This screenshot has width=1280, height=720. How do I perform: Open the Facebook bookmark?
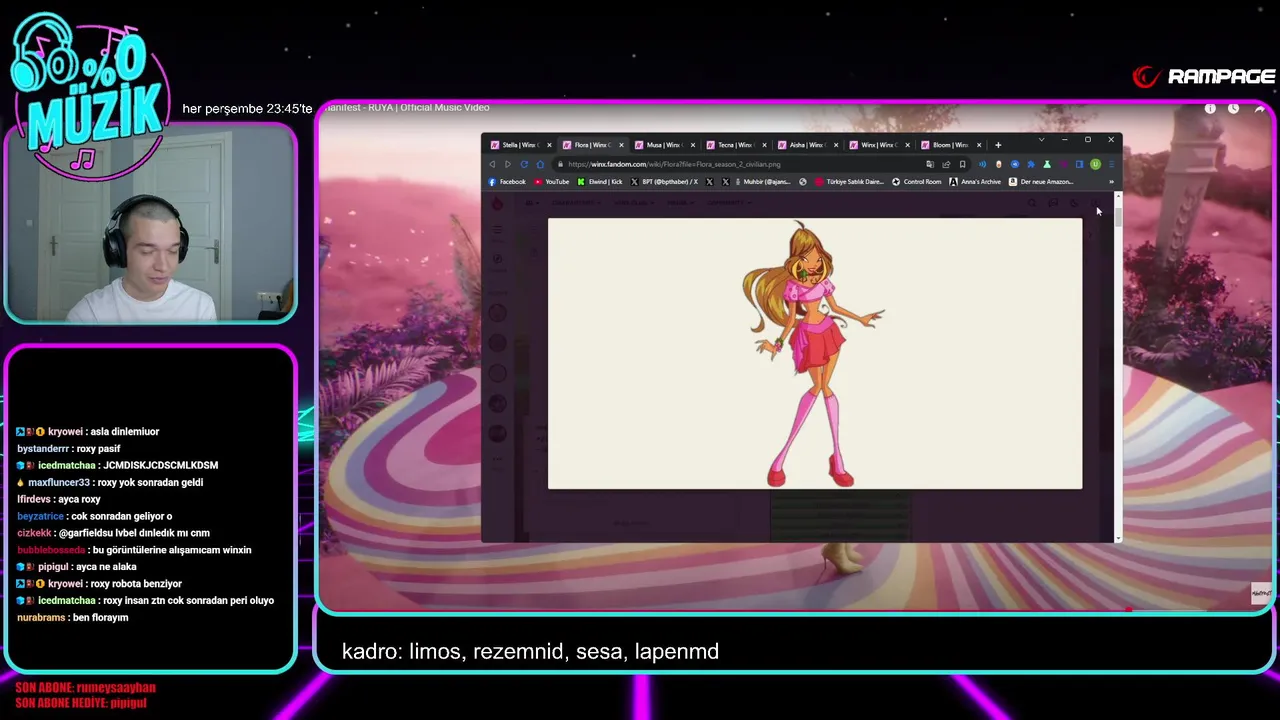[x=507, y=182]
